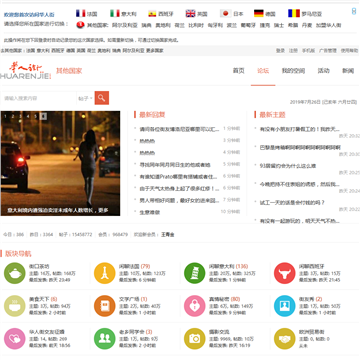Viewport: 360px width, 360px height.
Task: Click the 瑞士 country link in top row
Action: click(279, 25)
